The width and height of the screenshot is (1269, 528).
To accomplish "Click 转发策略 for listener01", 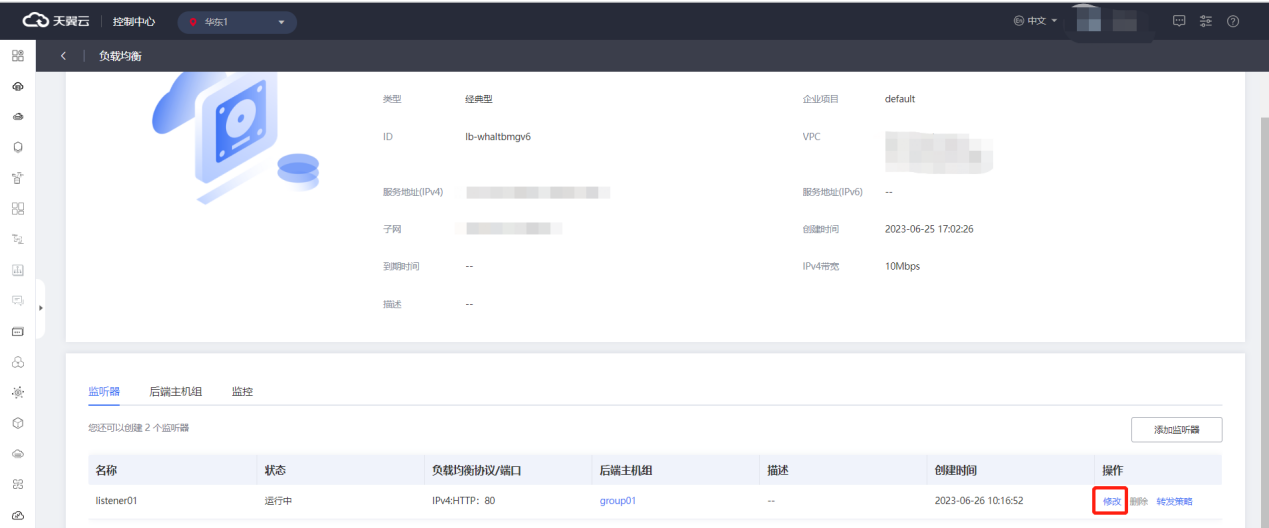I will (x=1174, y=501).
